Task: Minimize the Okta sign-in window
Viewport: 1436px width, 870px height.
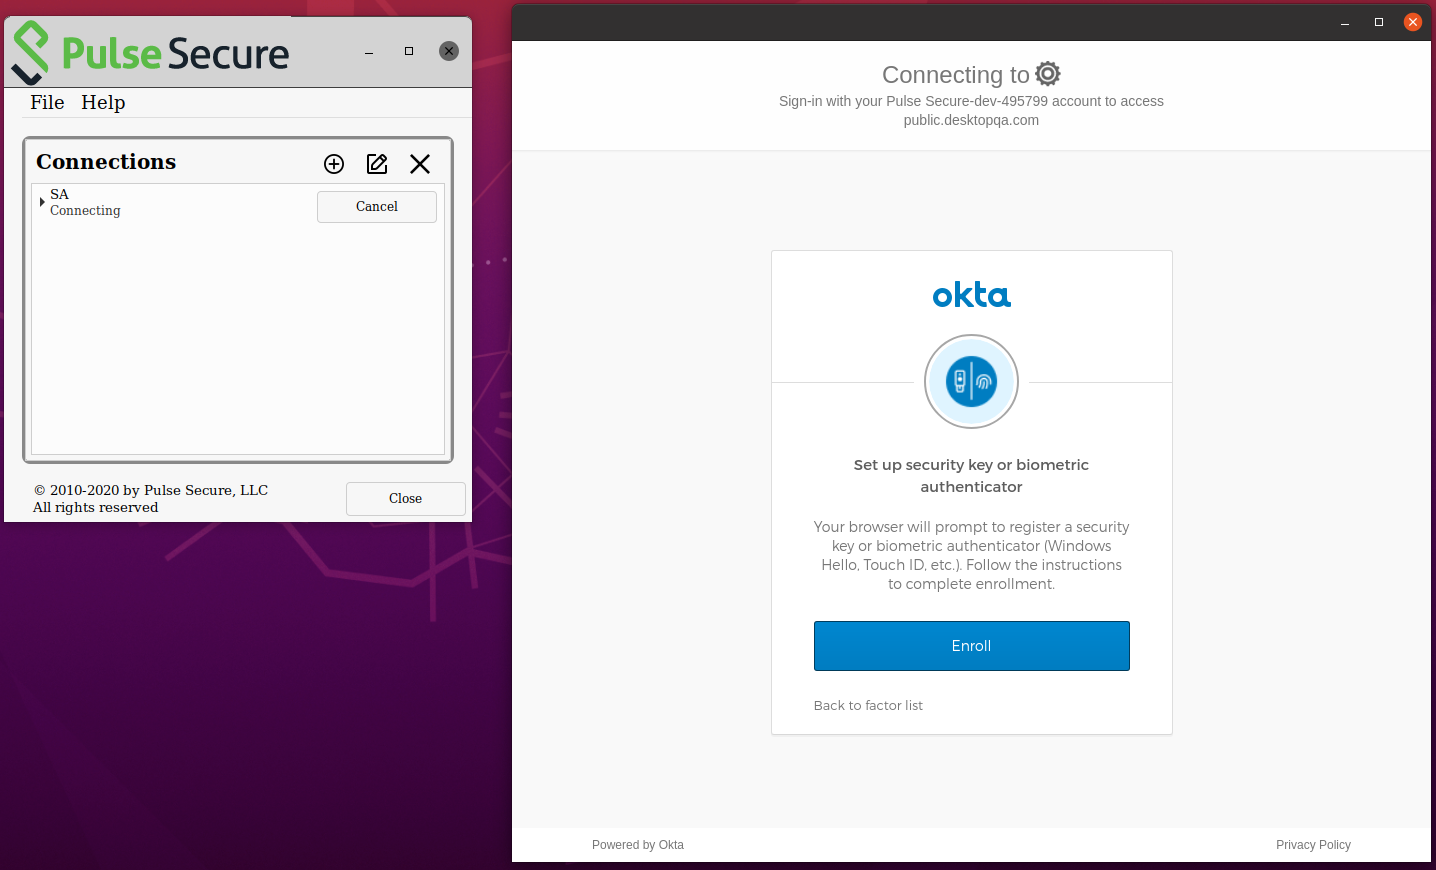Action: pyautogui.click(x=1345, y=22)
